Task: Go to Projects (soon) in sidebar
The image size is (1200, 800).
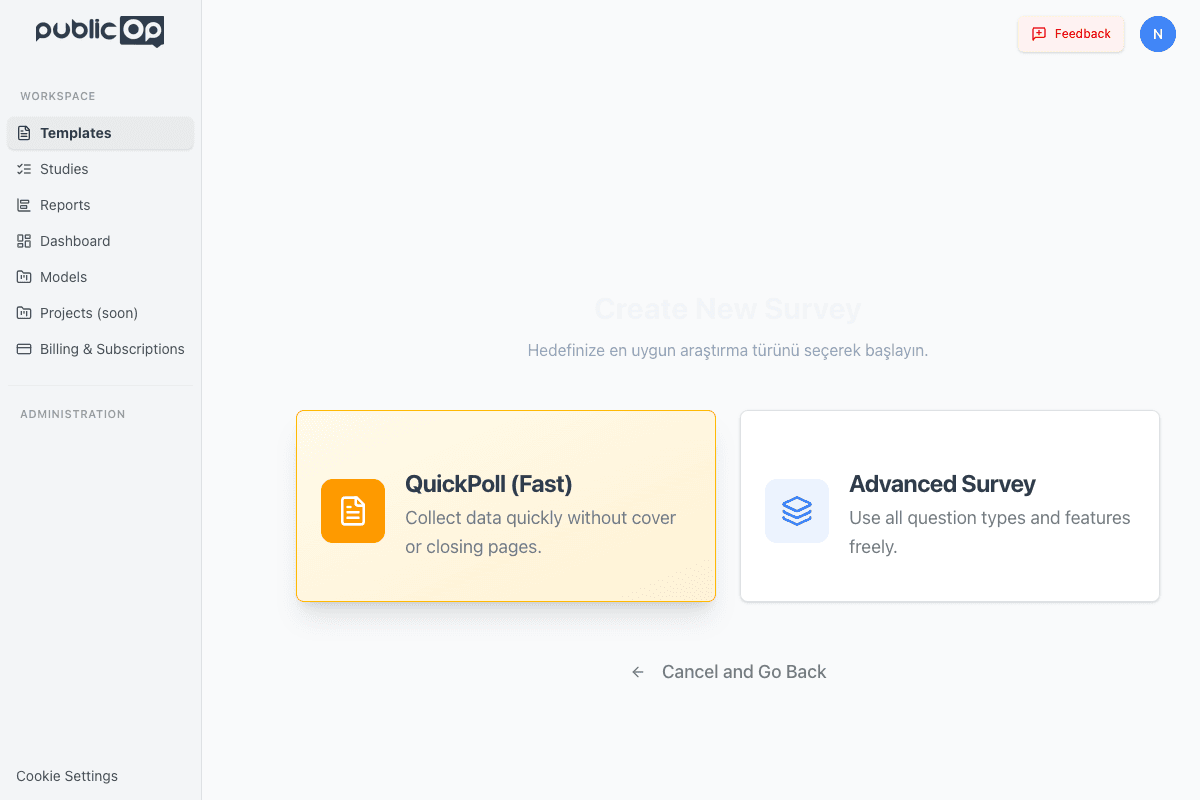Action: coord(89,313)
